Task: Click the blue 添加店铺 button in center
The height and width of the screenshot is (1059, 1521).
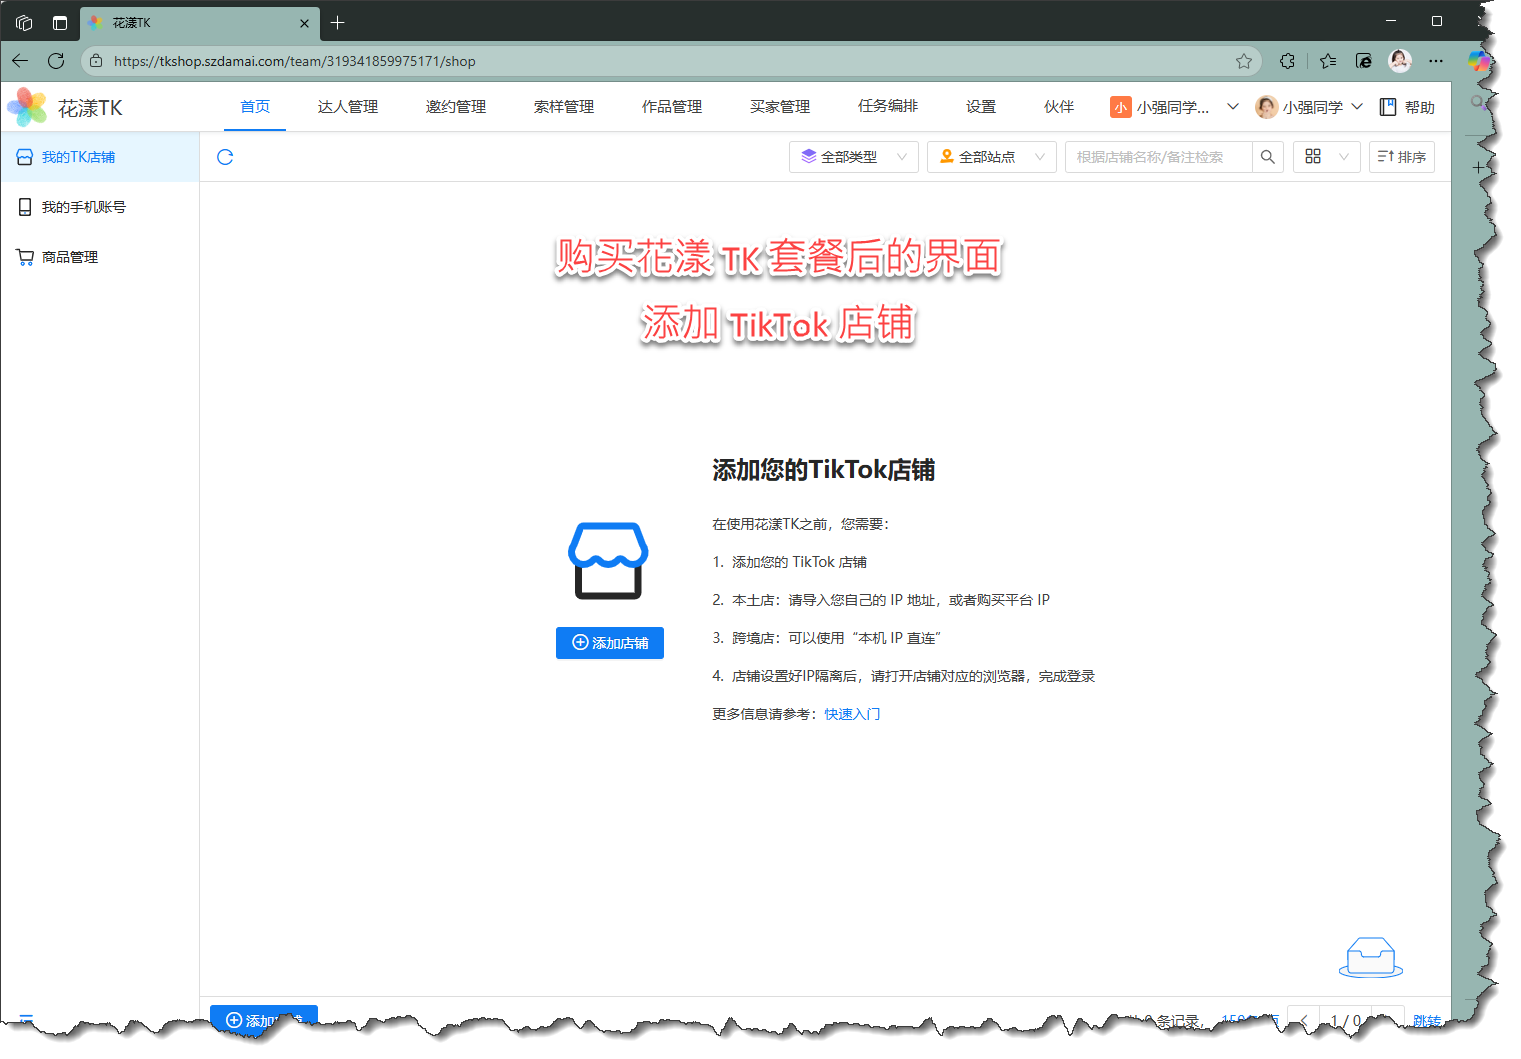Action: pyautogui.click(x=610, y=643)
